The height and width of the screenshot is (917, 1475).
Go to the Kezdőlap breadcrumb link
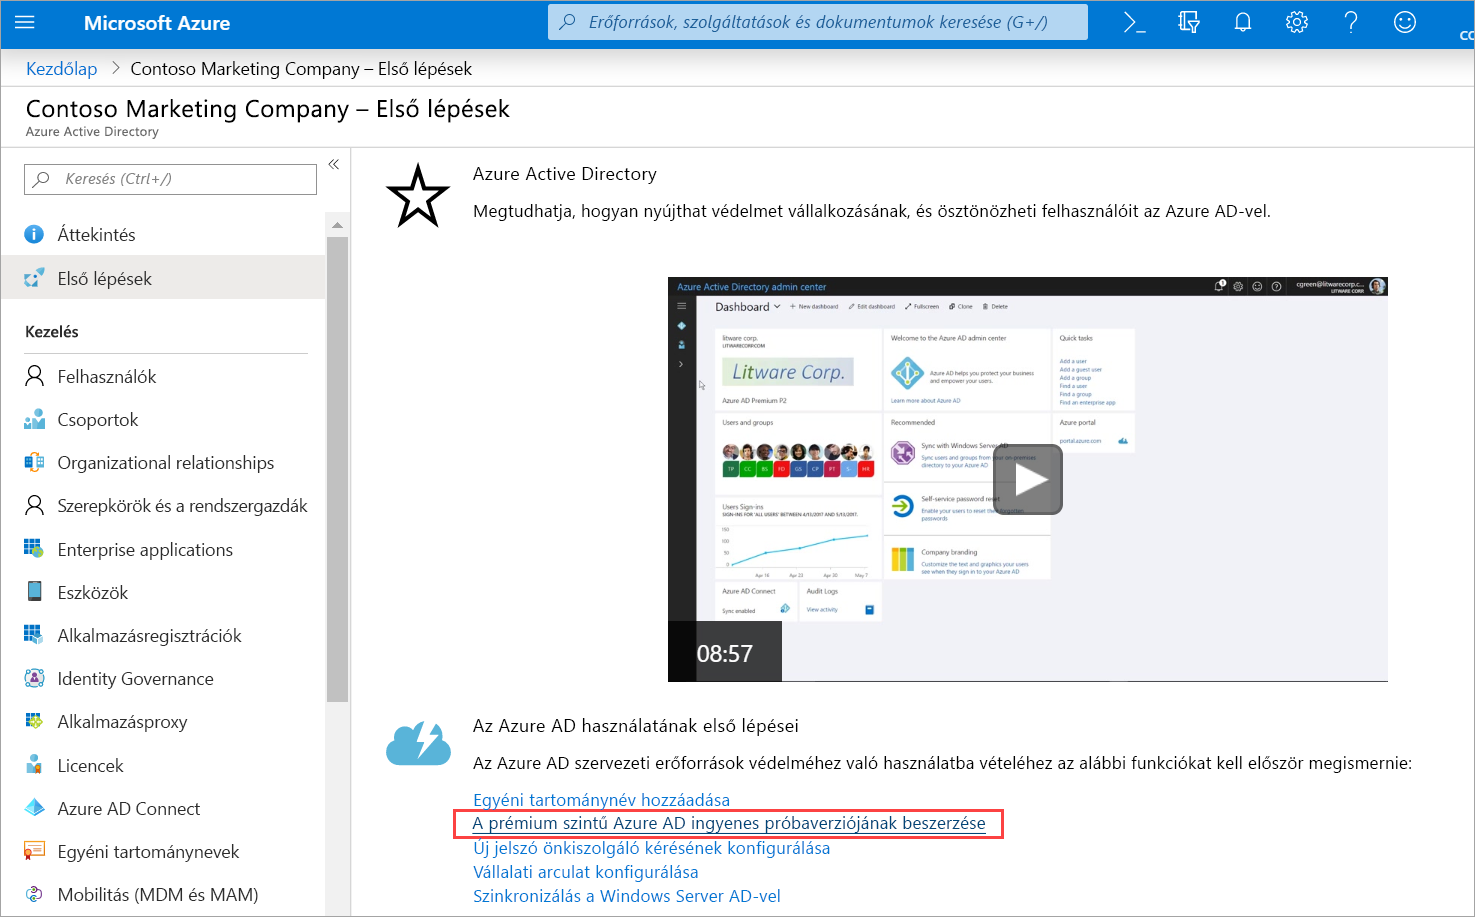(x=61, y=68)
